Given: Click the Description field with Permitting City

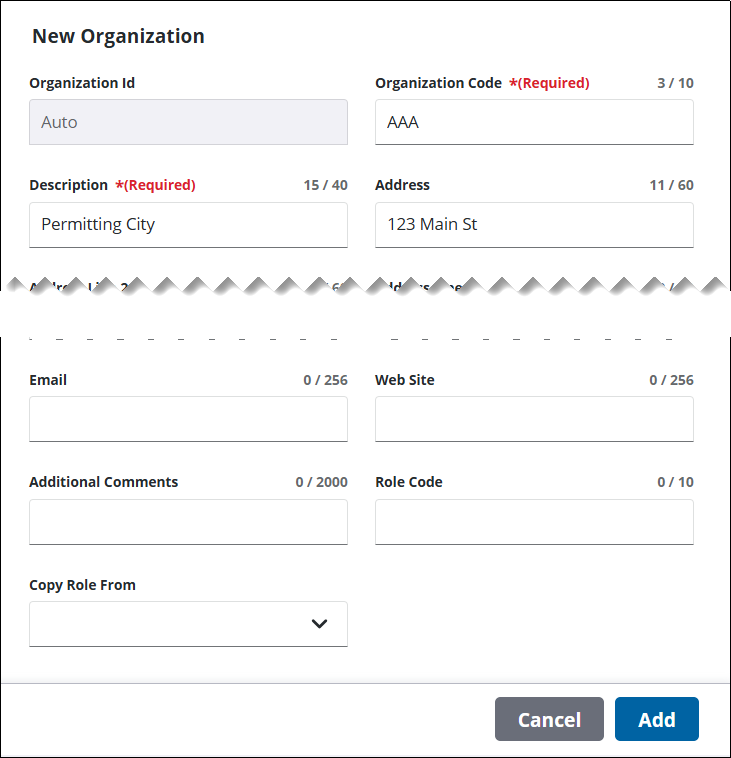Looking at the screenshot, I should point(188,224).
